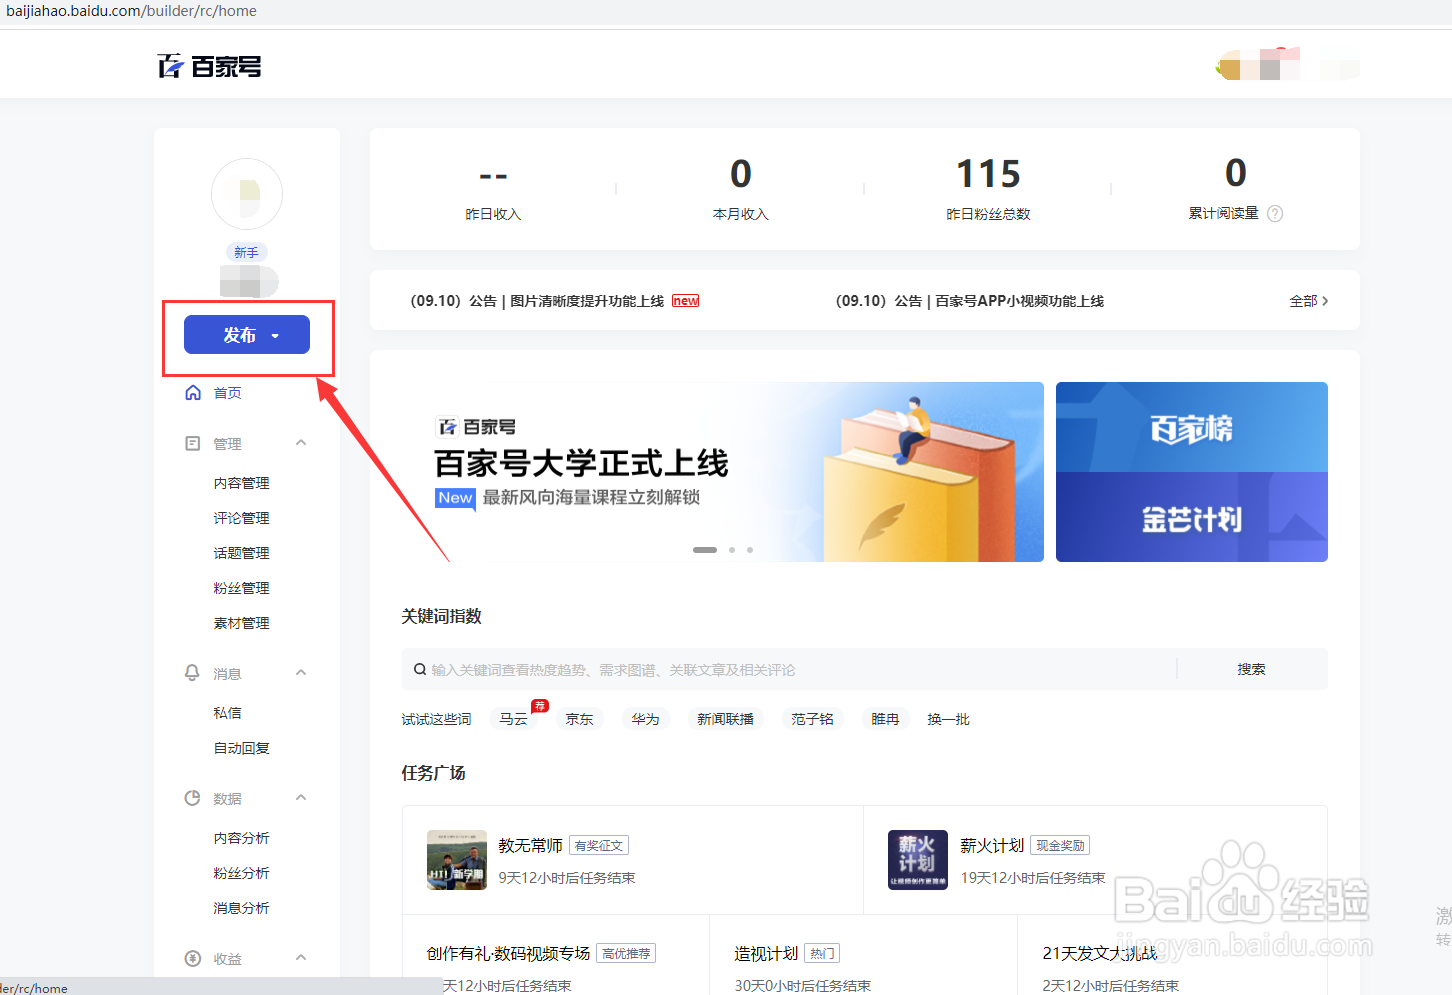This screenshot has height=995, width=1452.
Task: Click the 薪火计划 task thumbnail
Action: tap(918, 860)
